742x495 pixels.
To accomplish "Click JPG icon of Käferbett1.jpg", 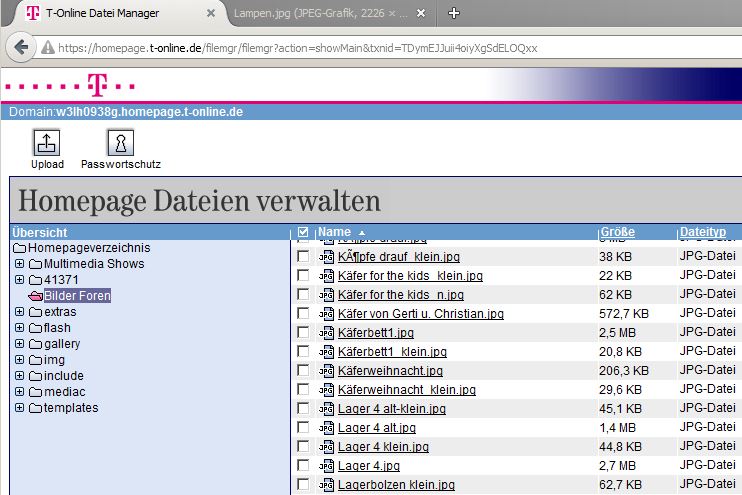I will point(327,333).
